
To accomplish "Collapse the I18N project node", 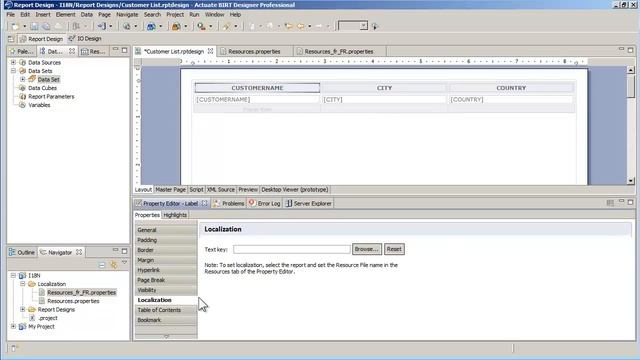I will click(13, 276).
